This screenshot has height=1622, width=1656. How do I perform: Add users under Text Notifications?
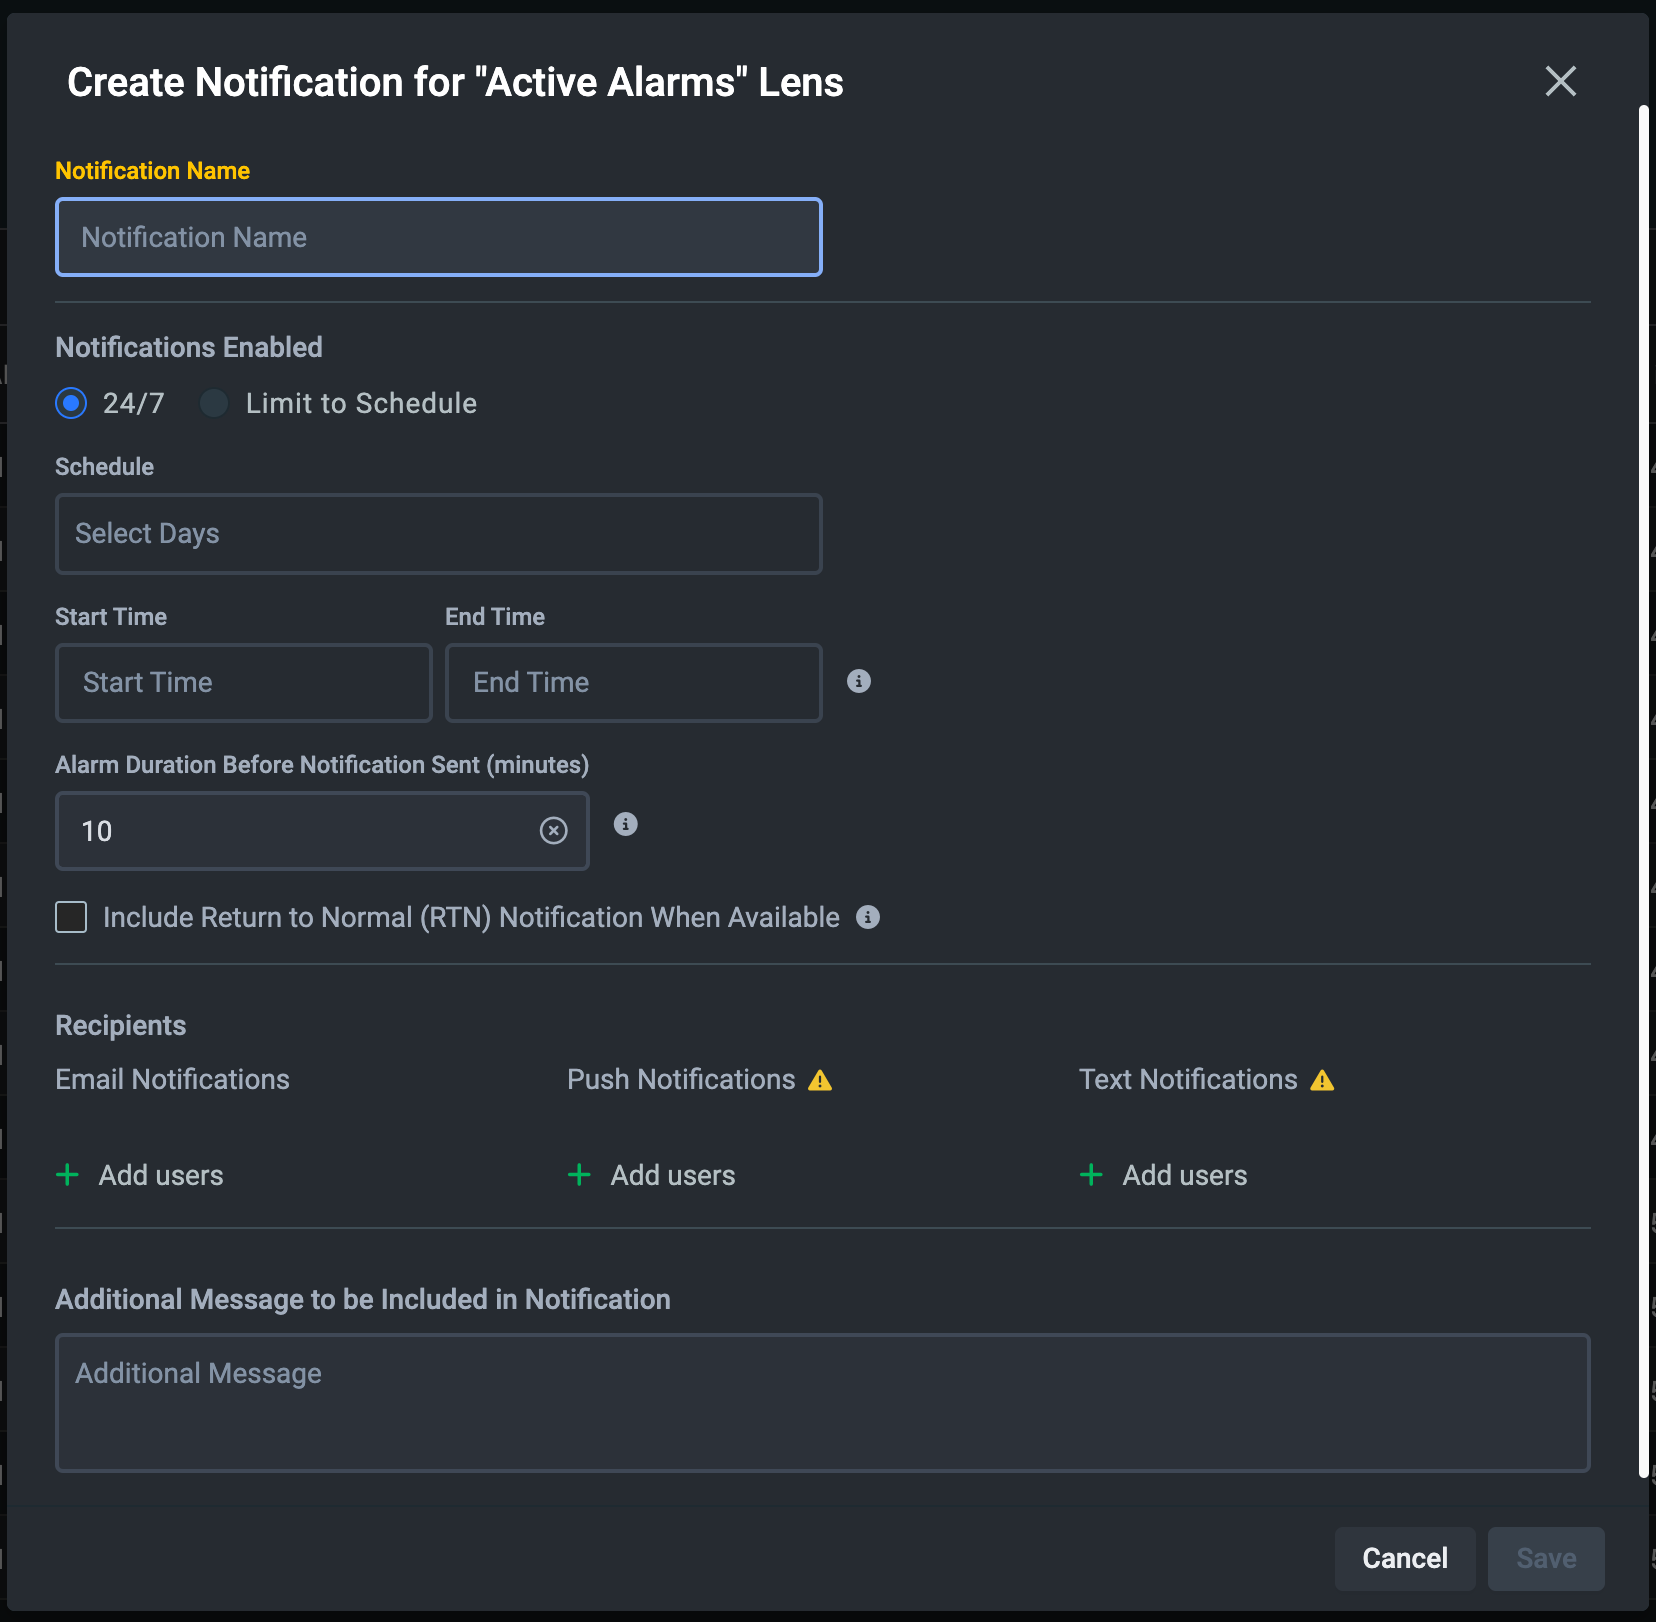1183,1175
